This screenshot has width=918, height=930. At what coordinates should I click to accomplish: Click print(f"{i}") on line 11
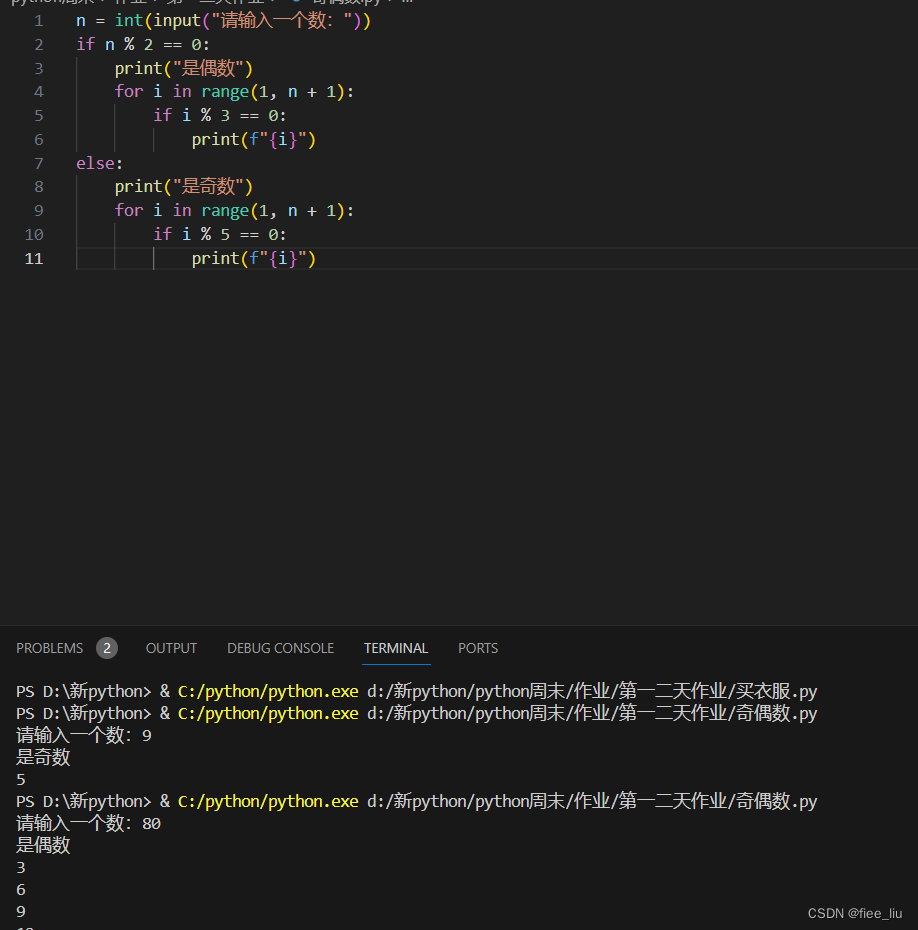[254, 259]
